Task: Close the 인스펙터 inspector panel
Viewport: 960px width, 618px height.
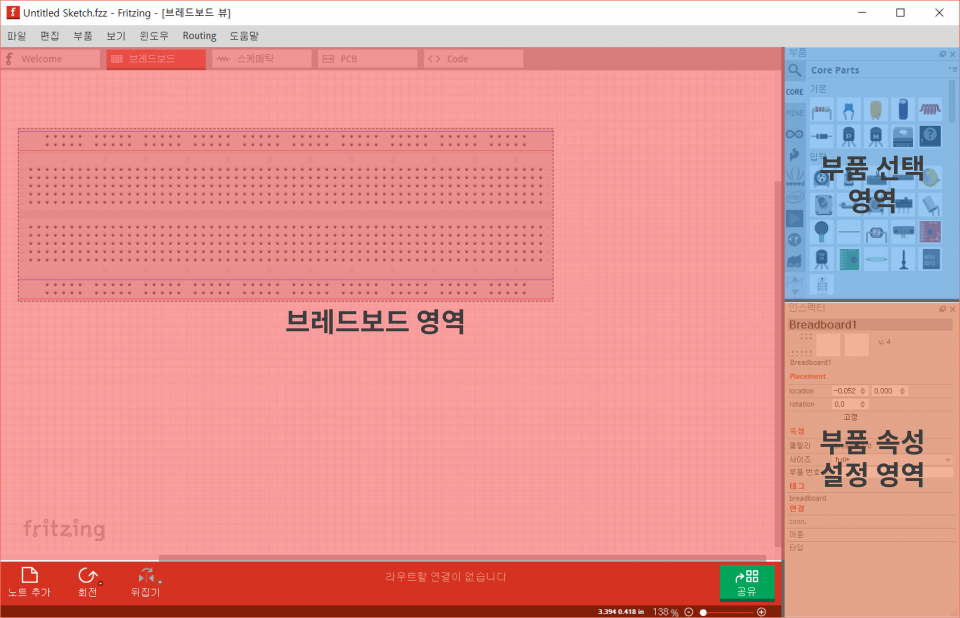Action: [953, 309]
